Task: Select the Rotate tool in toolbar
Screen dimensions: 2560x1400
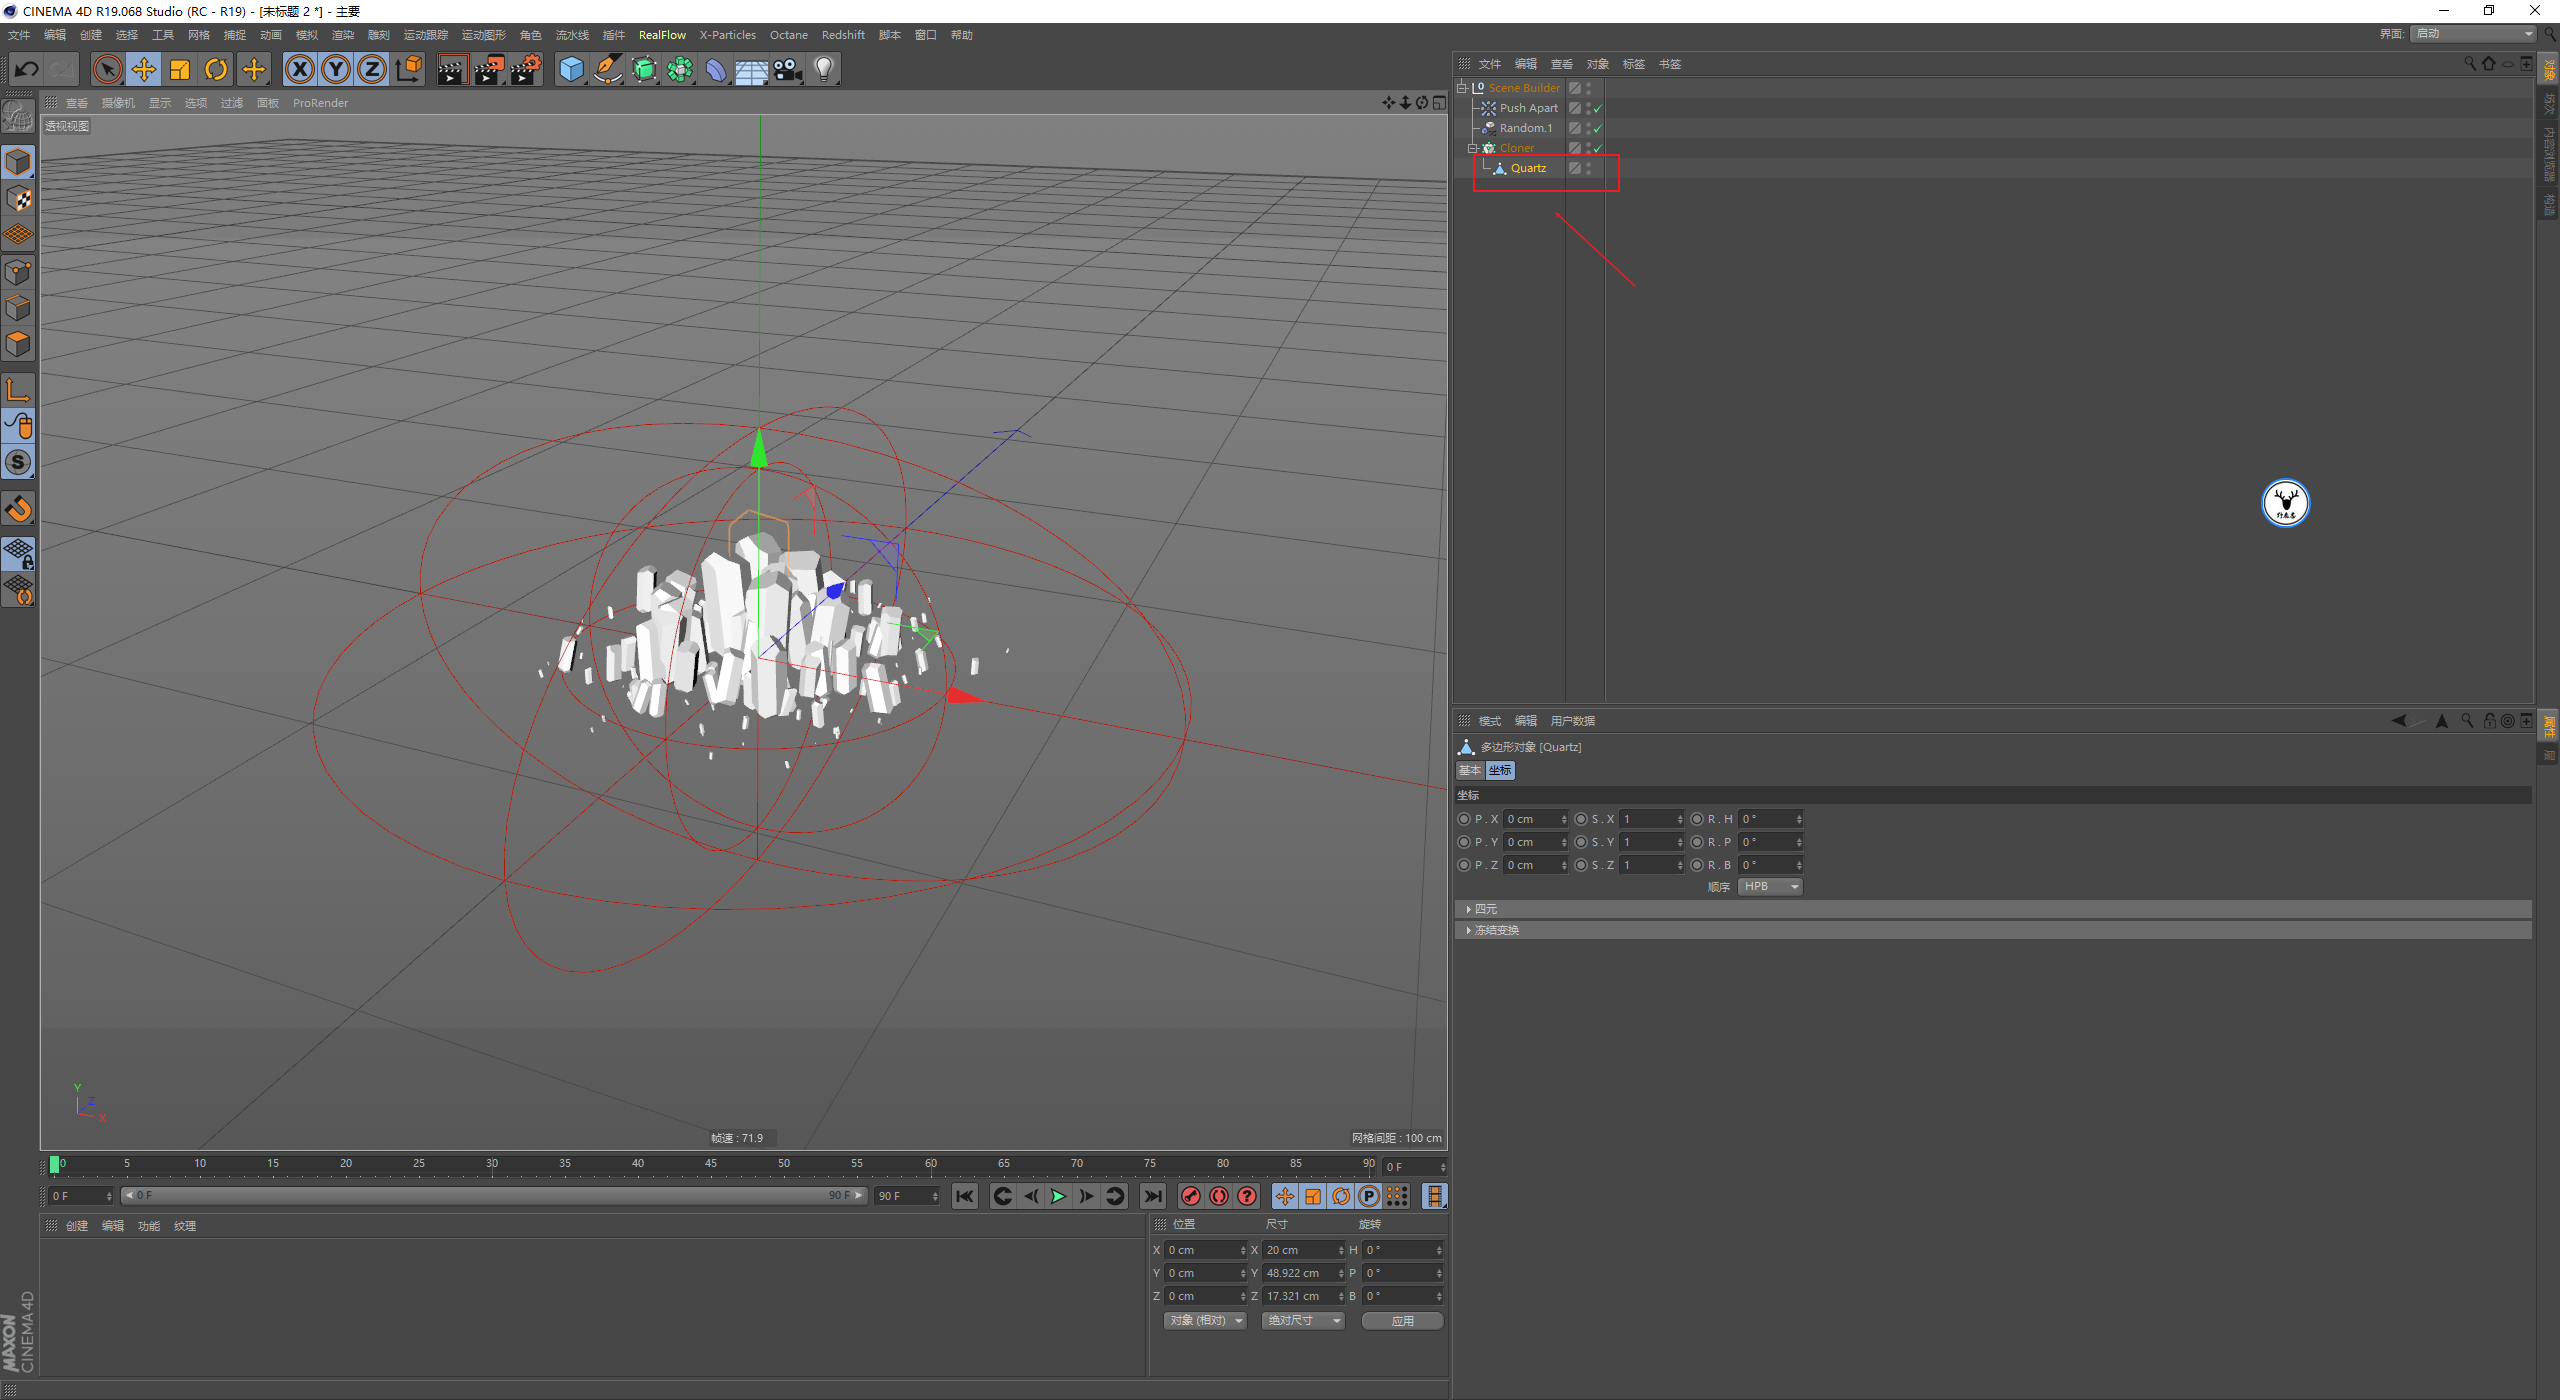Action: coord(216,69)
